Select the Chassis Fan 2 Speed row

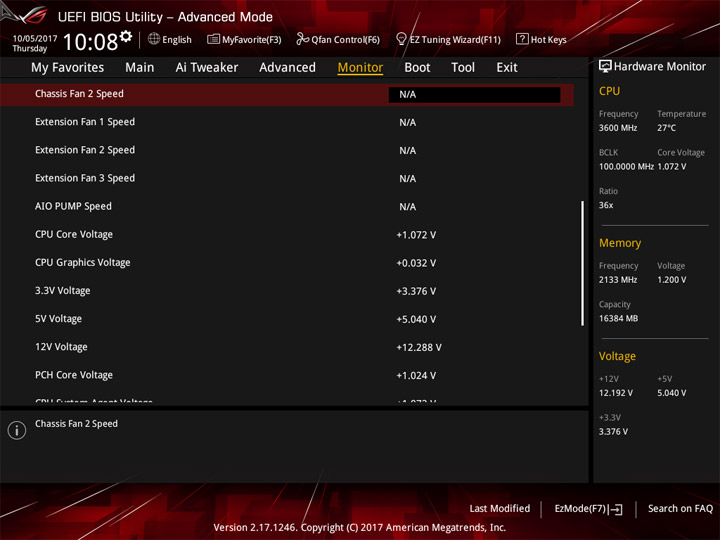pyautogui.click(x=287, y=95)
